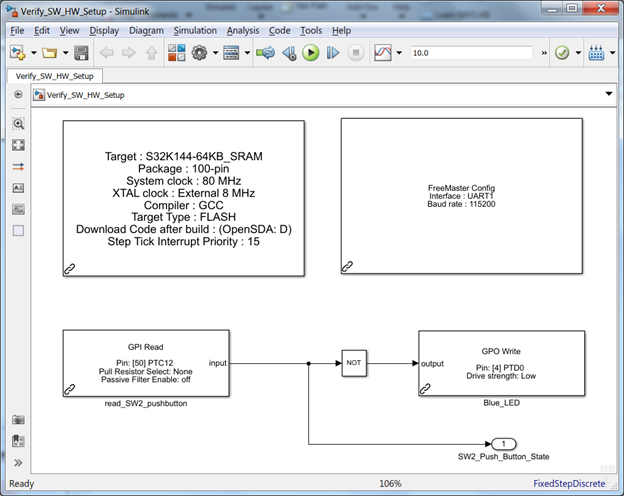The width and height of the screenshot is (624, 496).
Task: Toggle the area annotation box icon
Action: tap(18, 230)
